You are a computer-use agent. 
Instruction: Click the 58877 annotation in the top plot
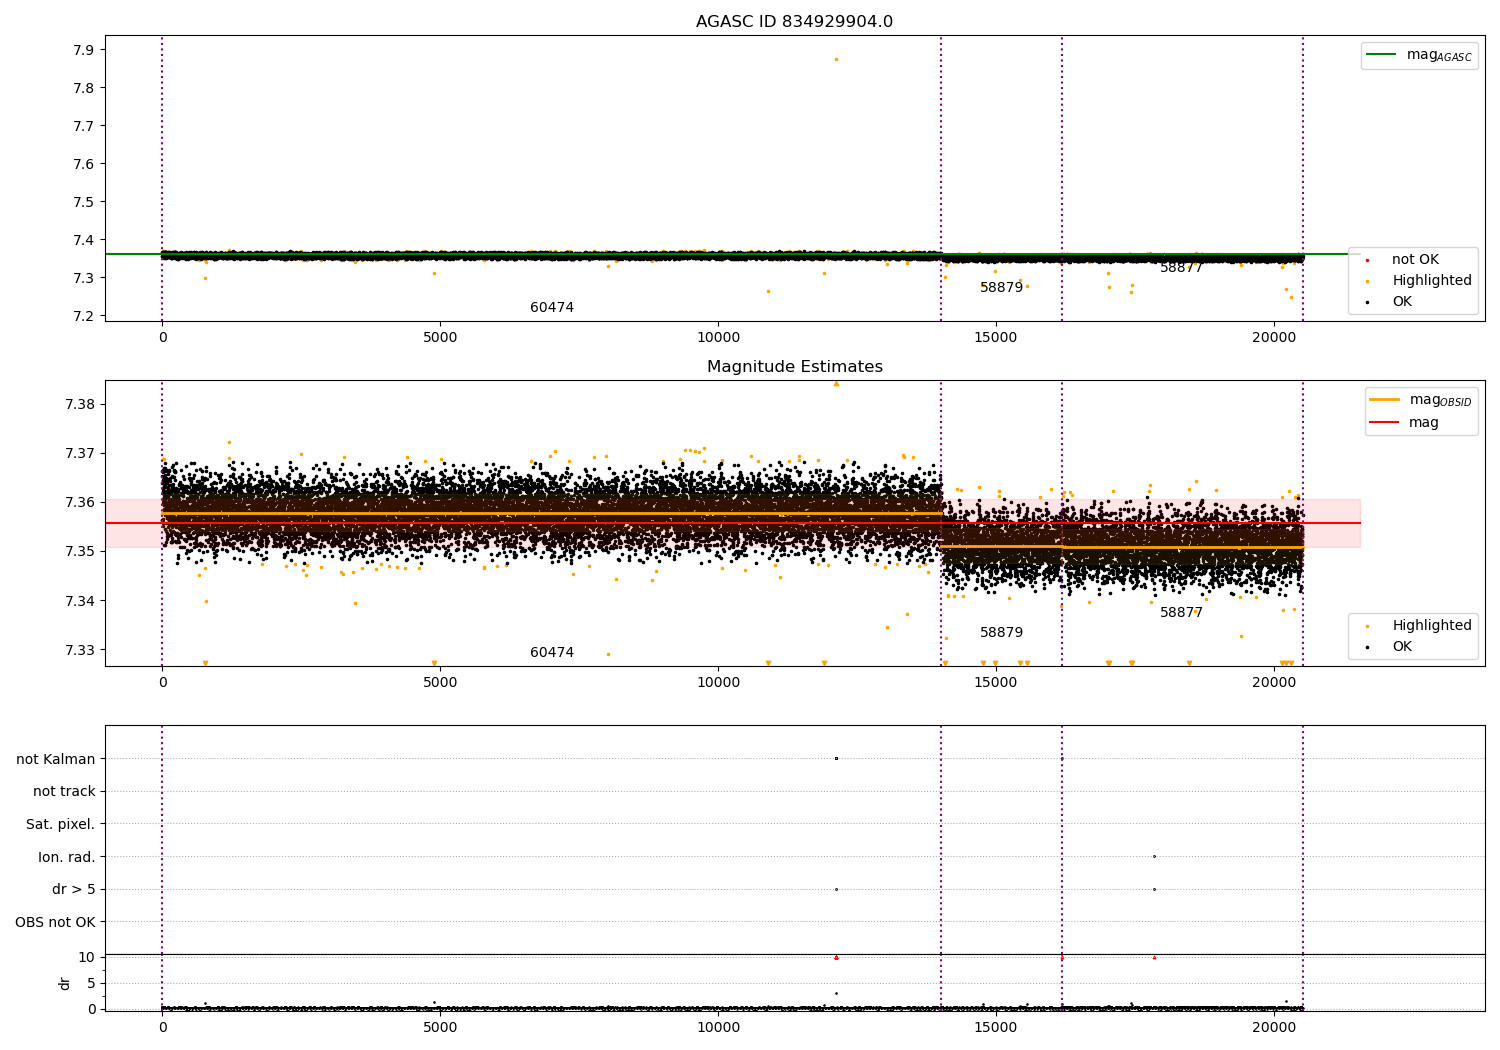click(1181, 268)
